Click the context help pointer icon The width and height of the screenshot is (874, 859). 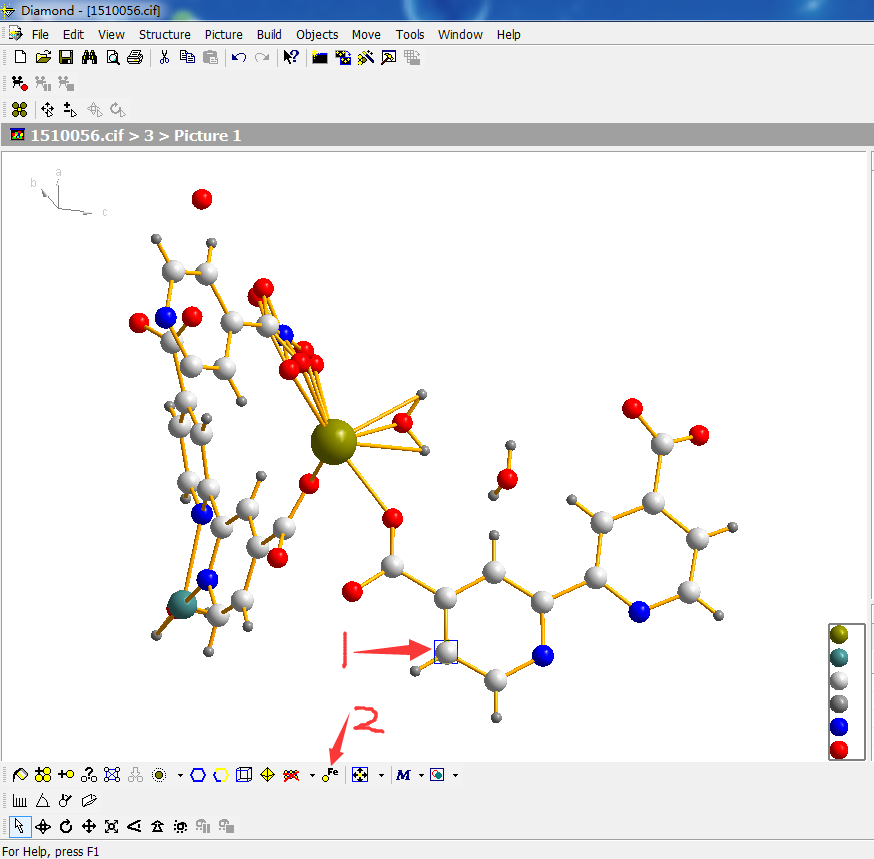click(290, 57)
